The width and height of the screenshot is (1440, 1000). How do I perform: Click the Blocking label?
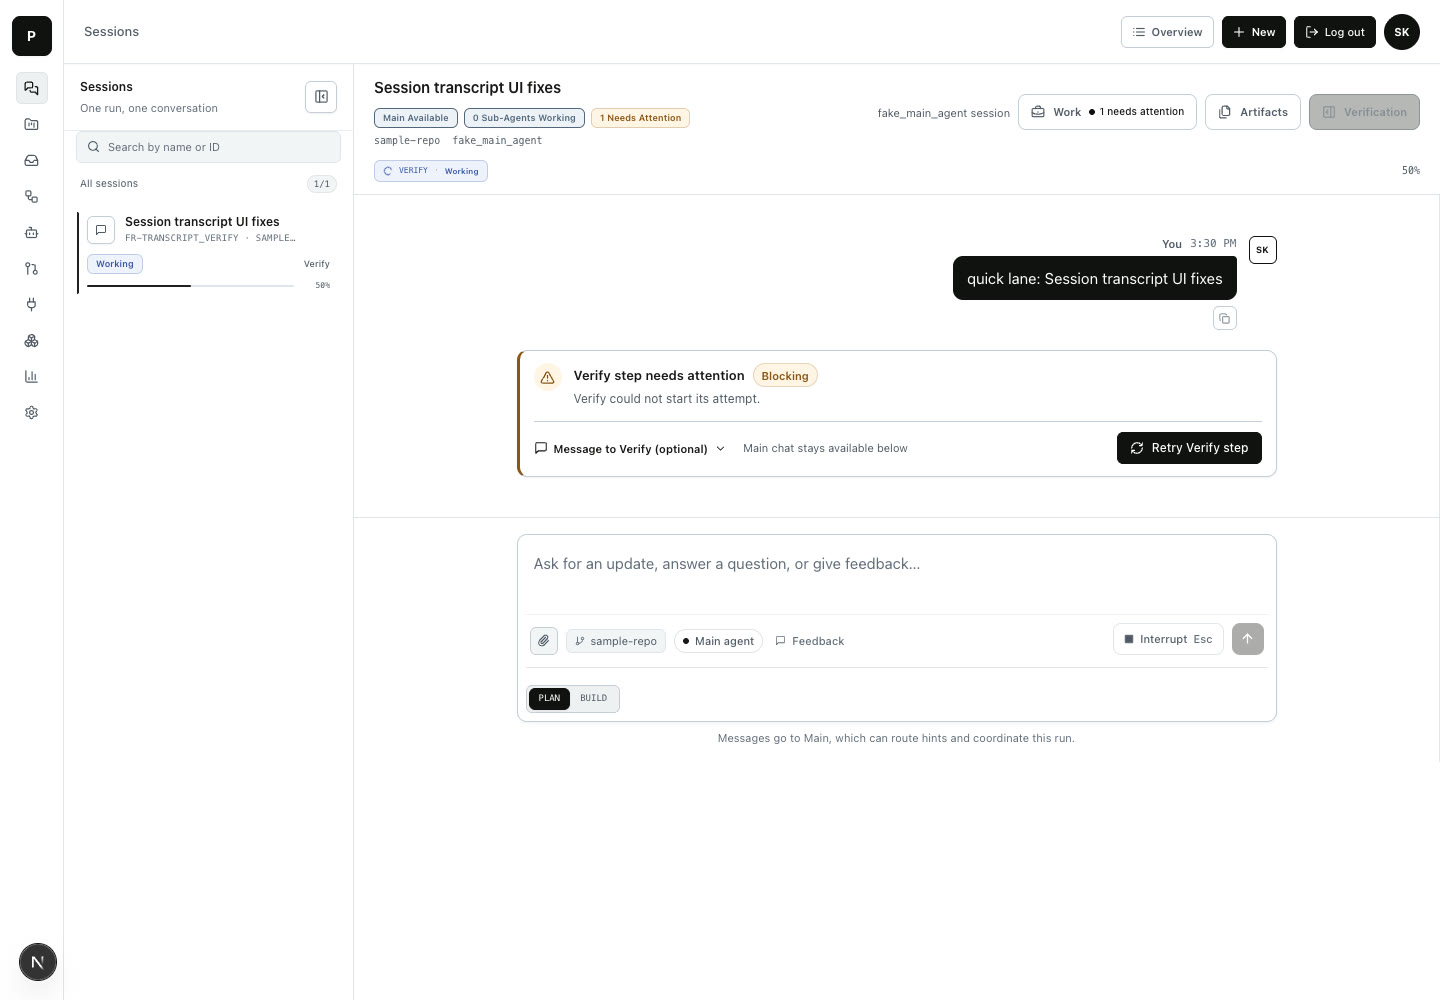(785, 376)
